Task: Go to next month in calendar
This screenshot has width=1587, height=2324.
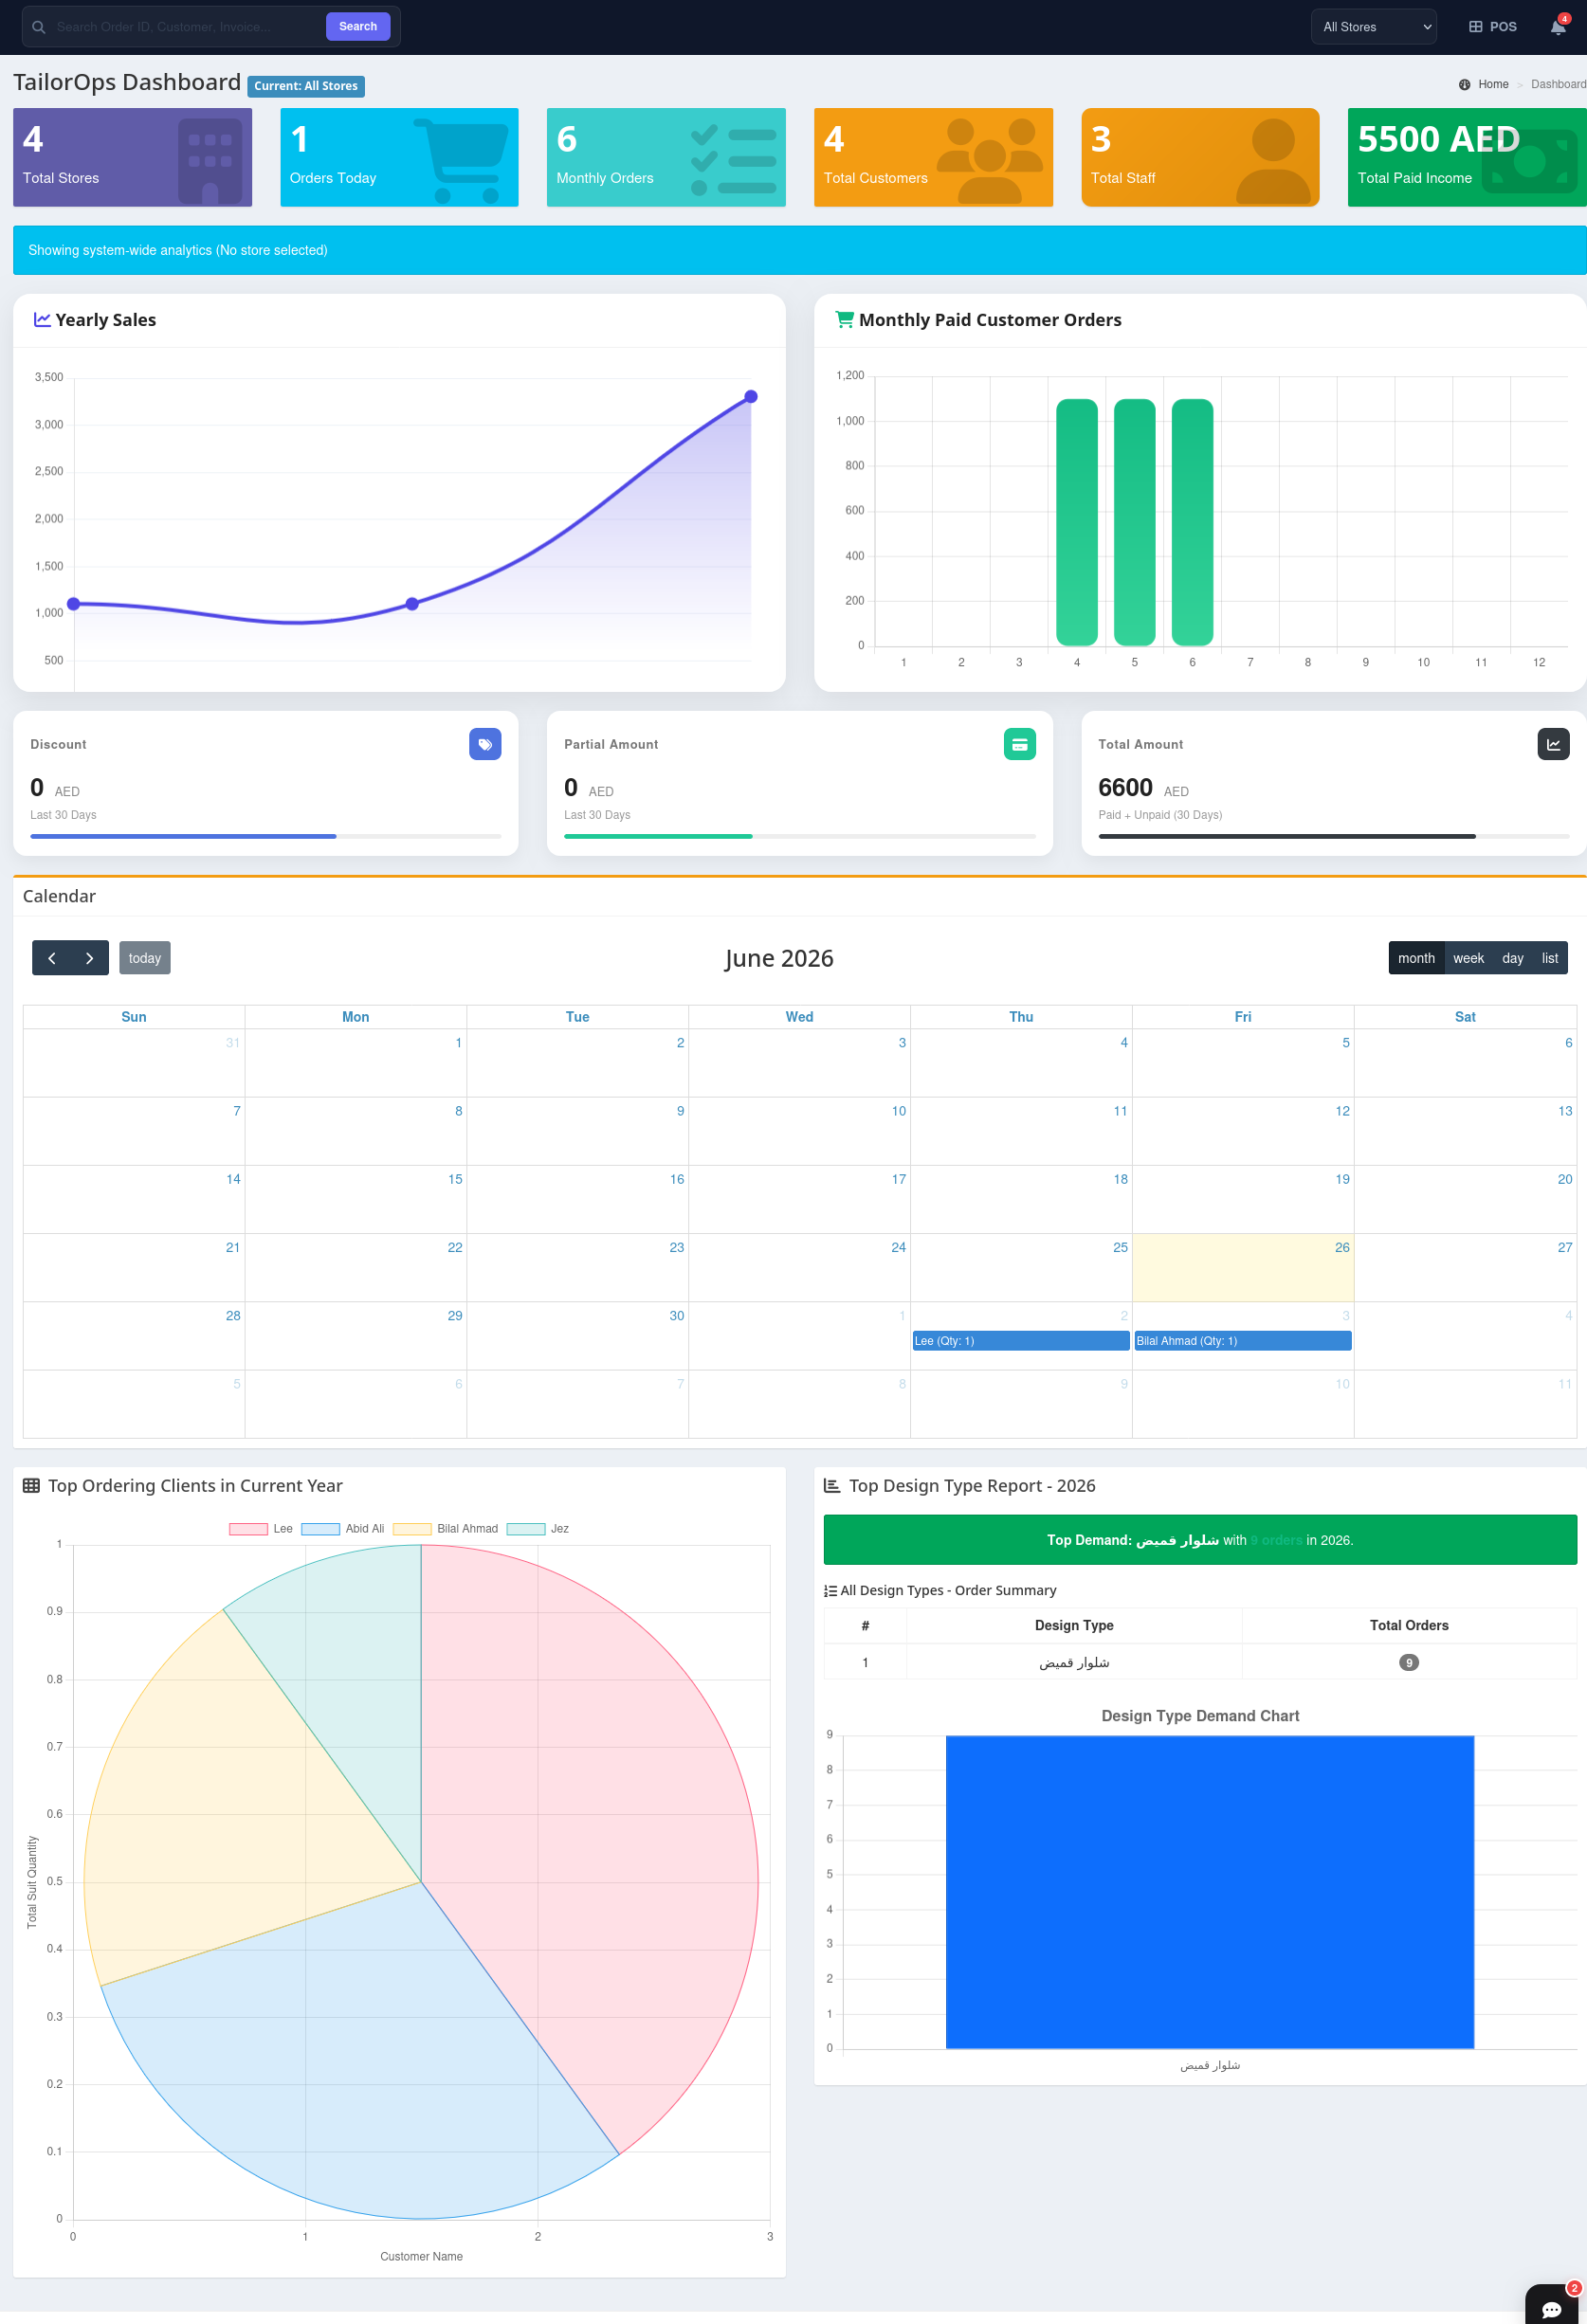Action: [x=90, y=958]
